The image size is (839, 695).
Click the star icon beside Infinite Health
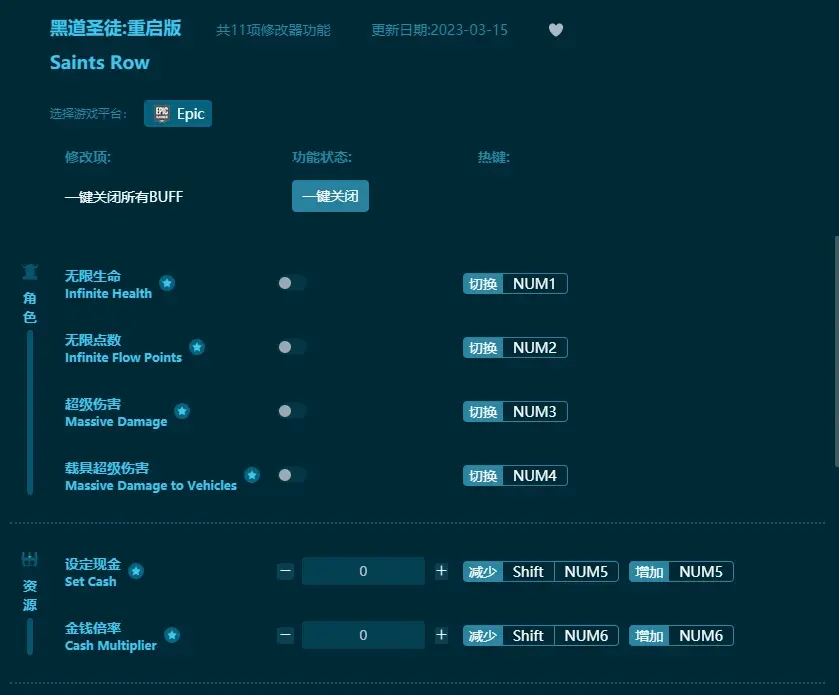167,283
